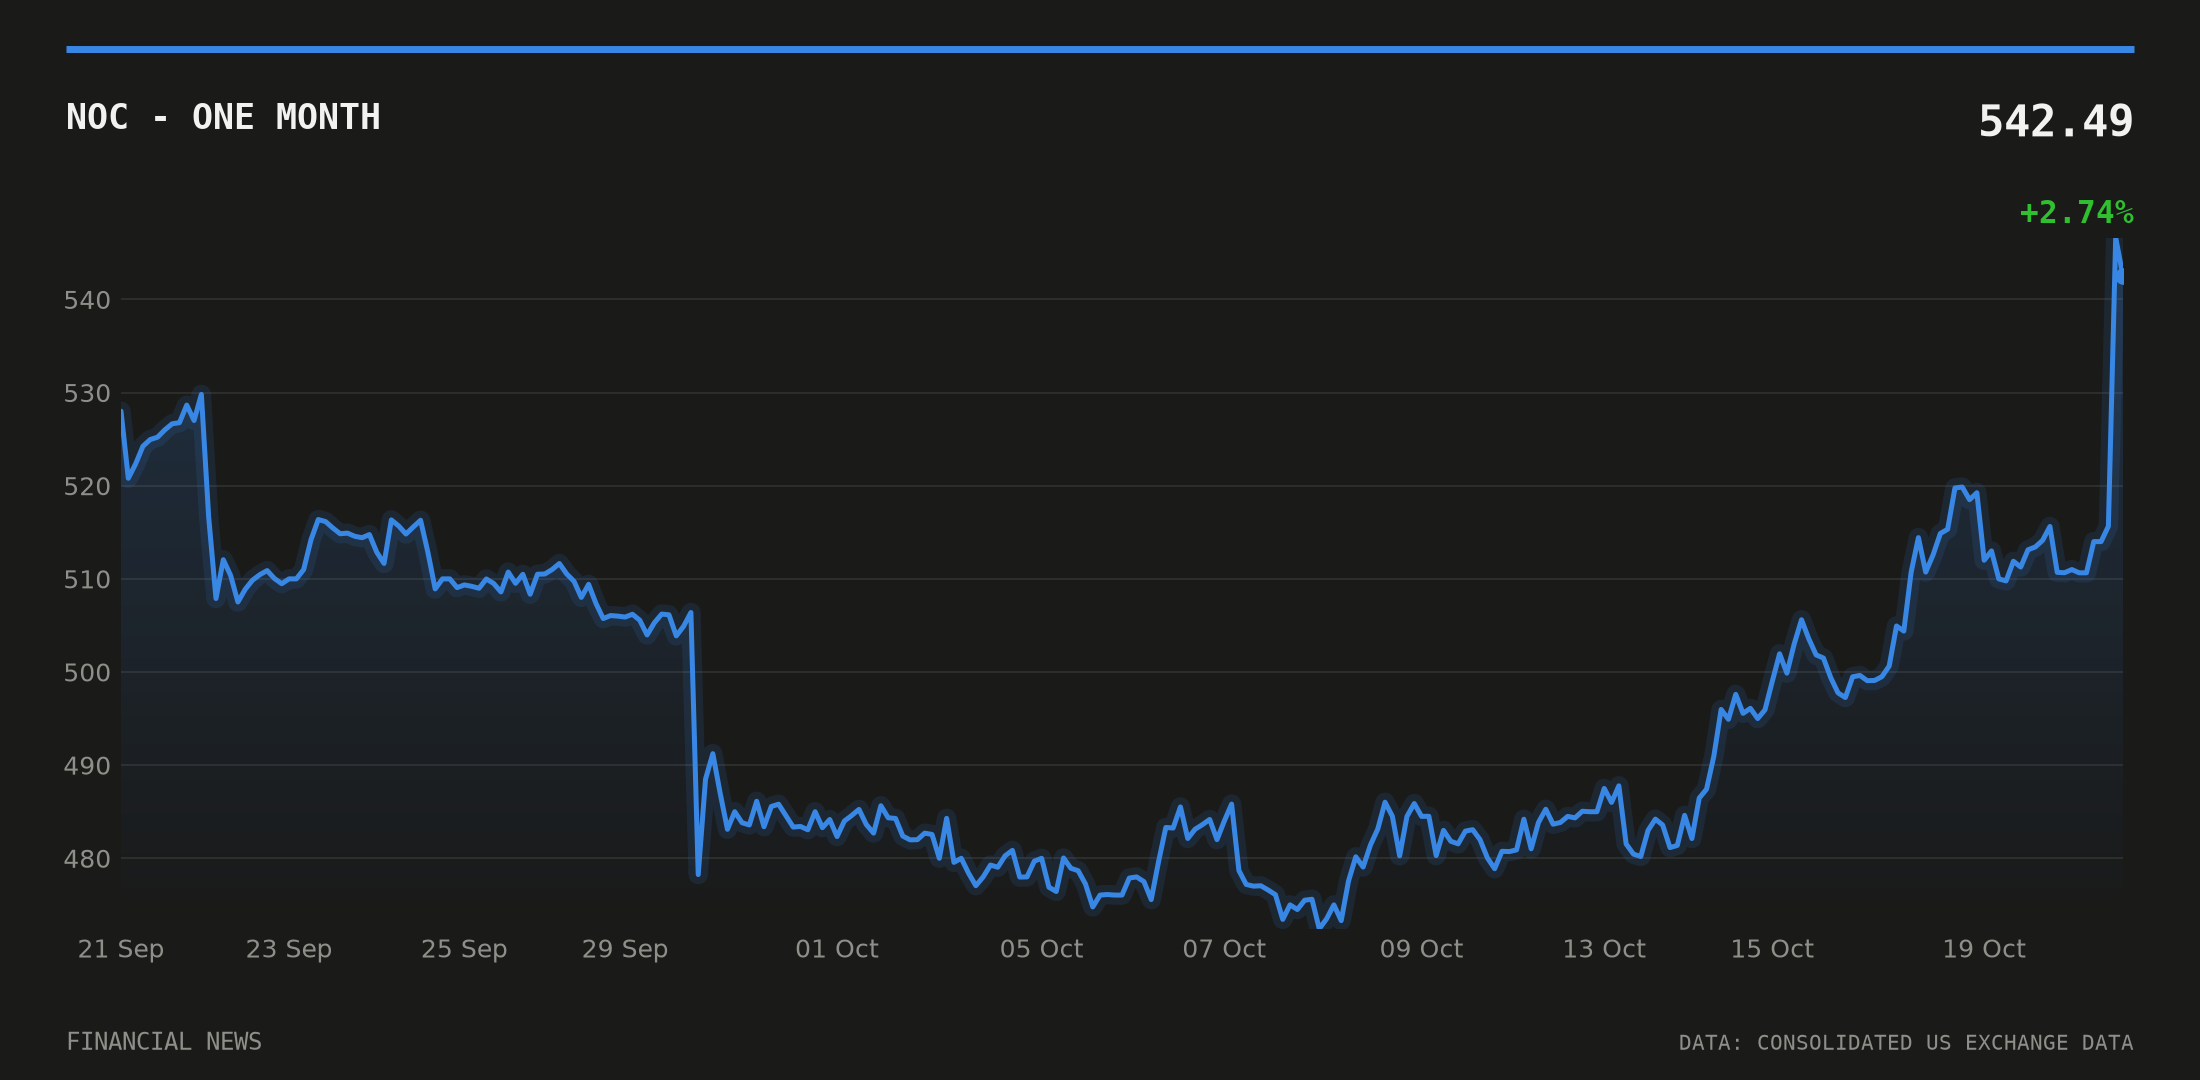2200x1080 pixels.
Task: Click the FINANCIAL NEWS footer text
Action: (x=164, y=1042)
